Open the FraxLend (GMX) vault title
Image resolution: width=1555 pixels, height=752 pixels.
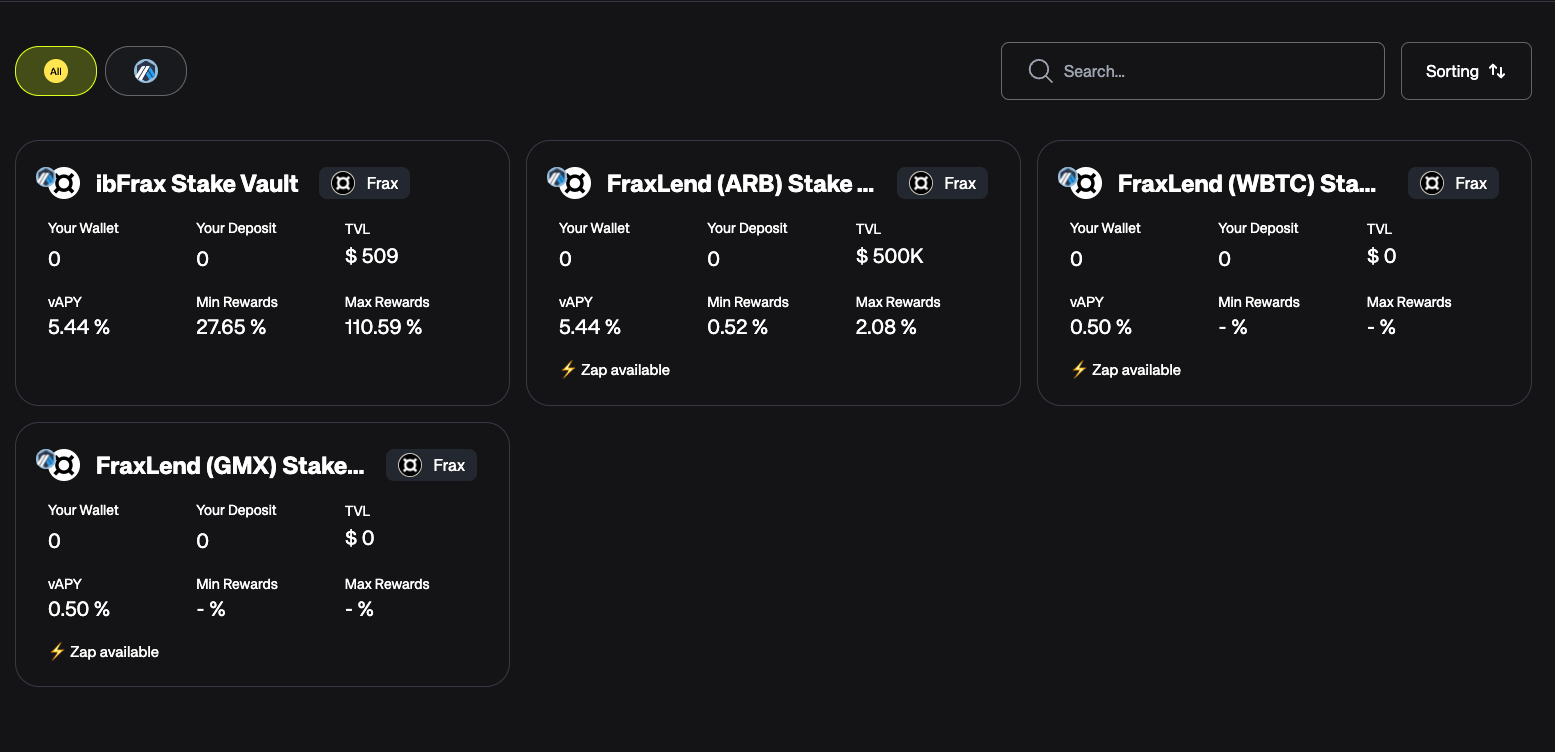[x=230, y=466]
